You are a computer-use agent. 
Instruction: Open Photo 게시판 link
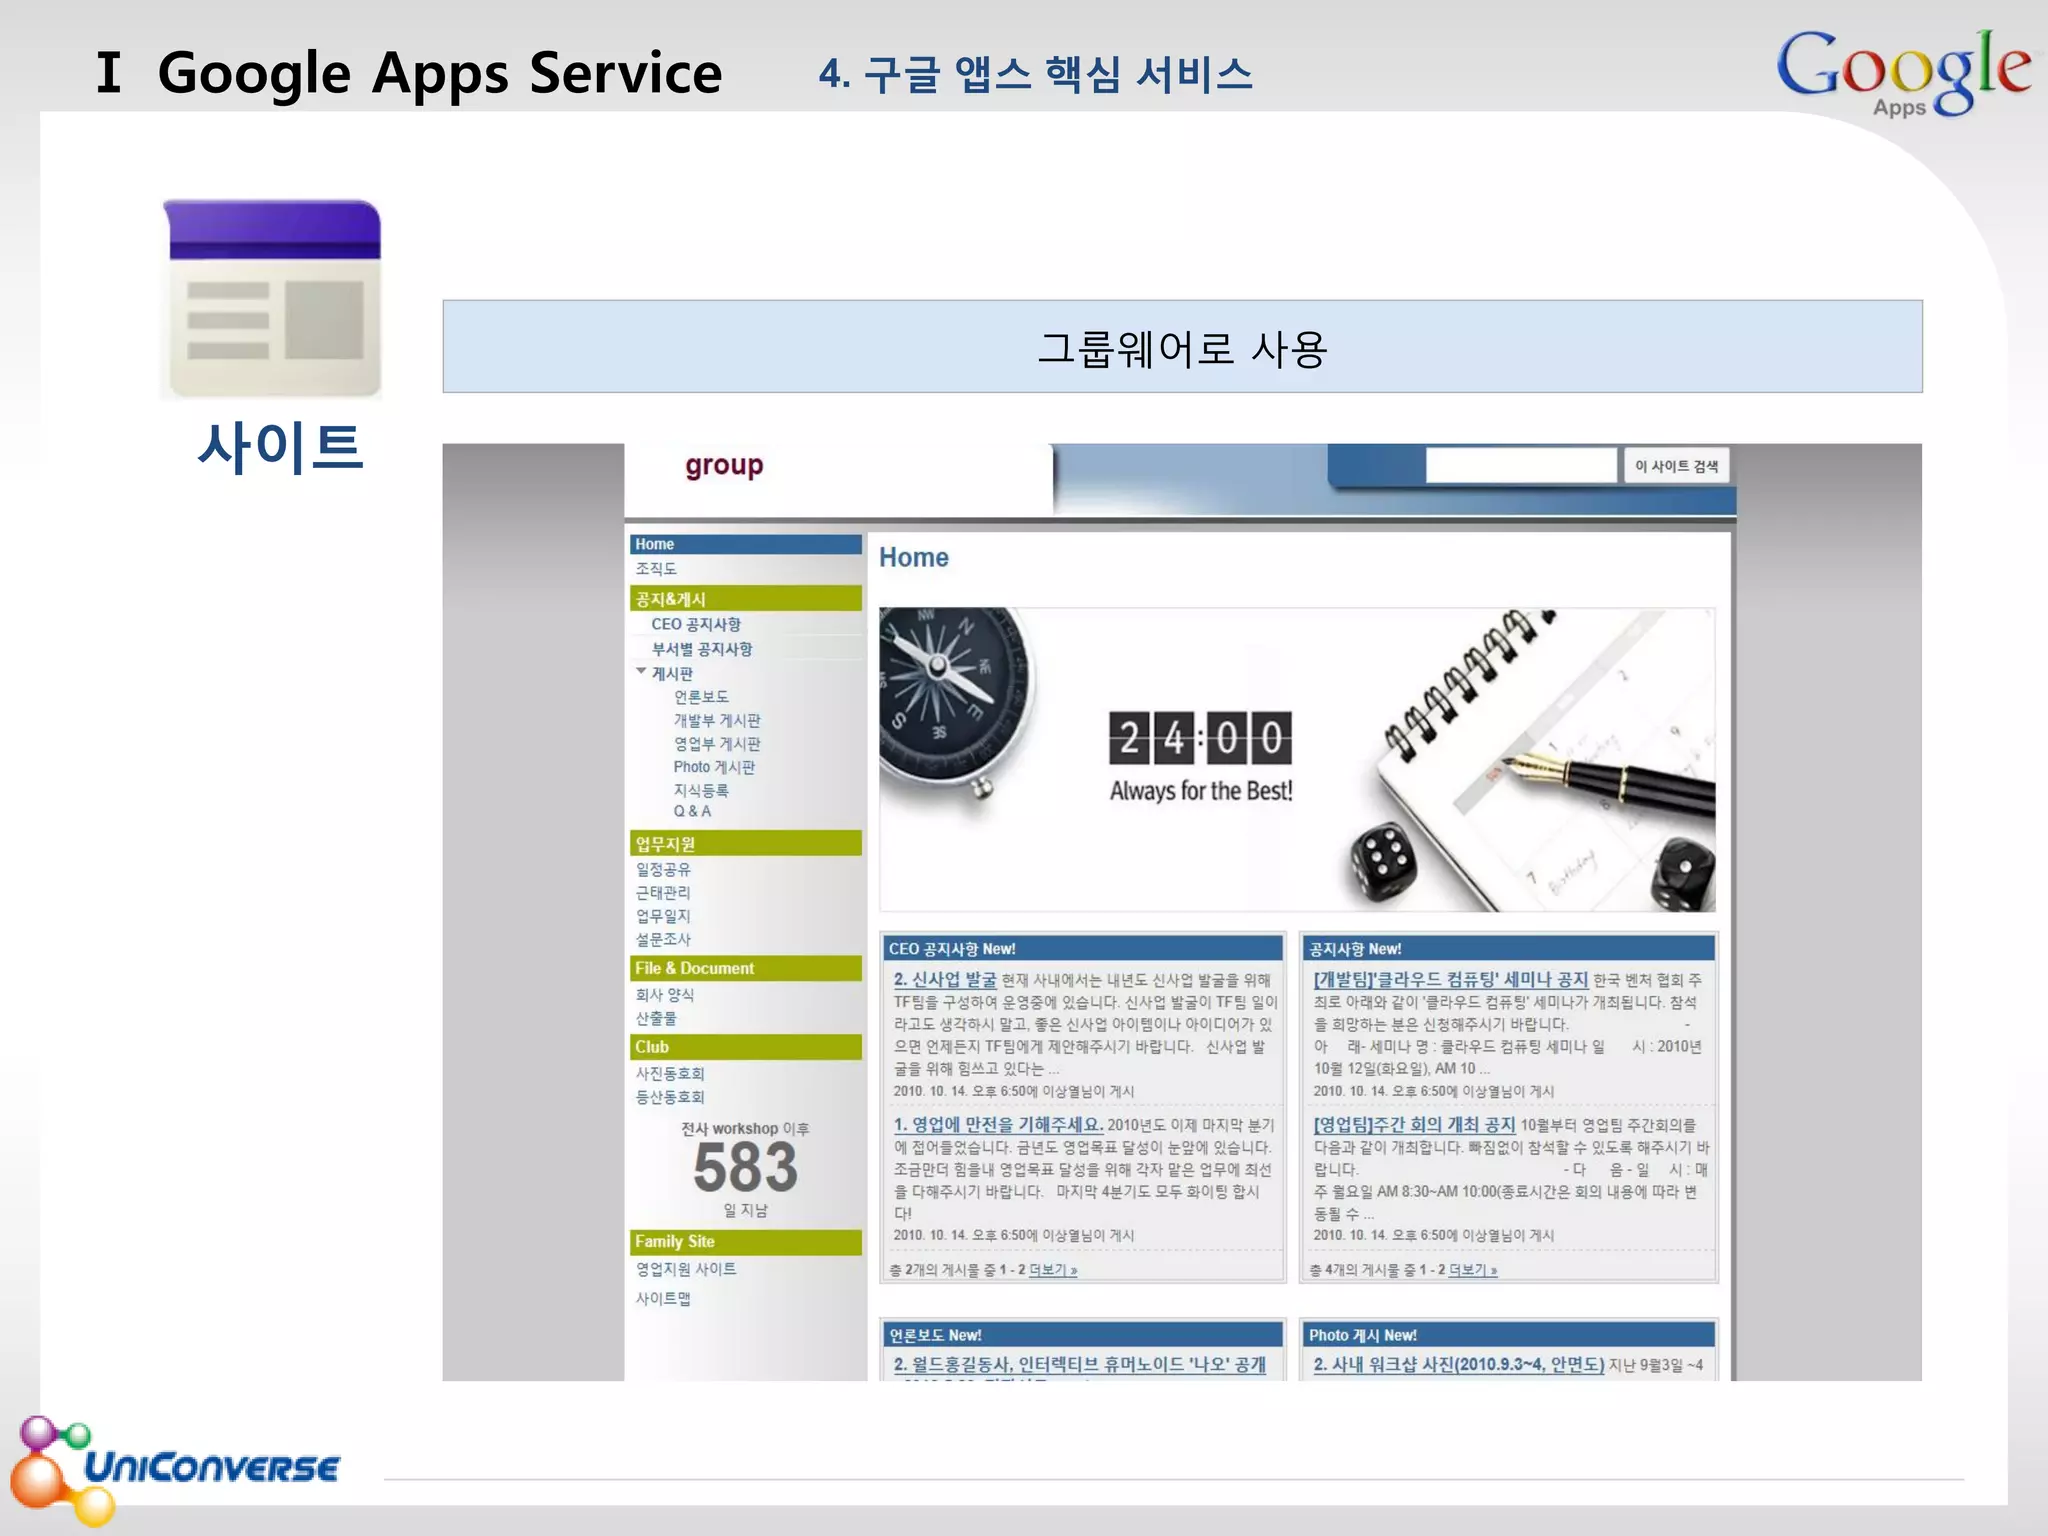(714, 767)
